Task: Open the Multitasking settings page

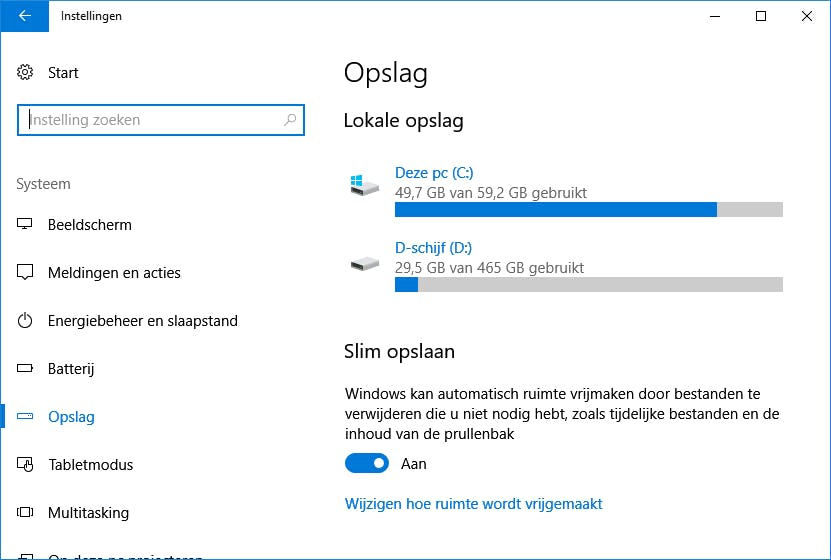Action: point(88,513)
